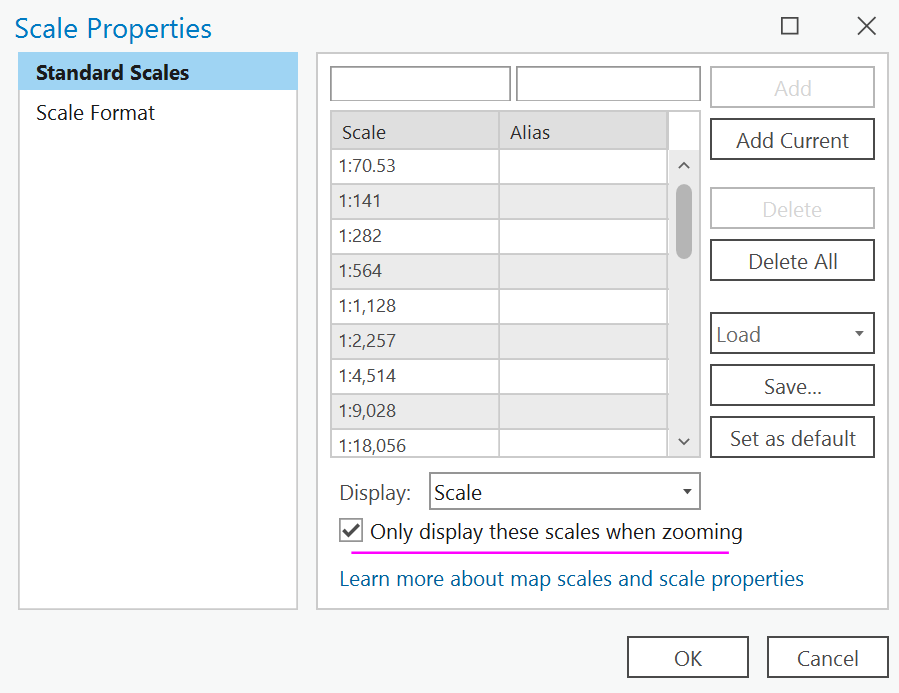Click the Scale column header
This screenshot has height=693, width=899.
pyautogui.click(x=414, y=132)
